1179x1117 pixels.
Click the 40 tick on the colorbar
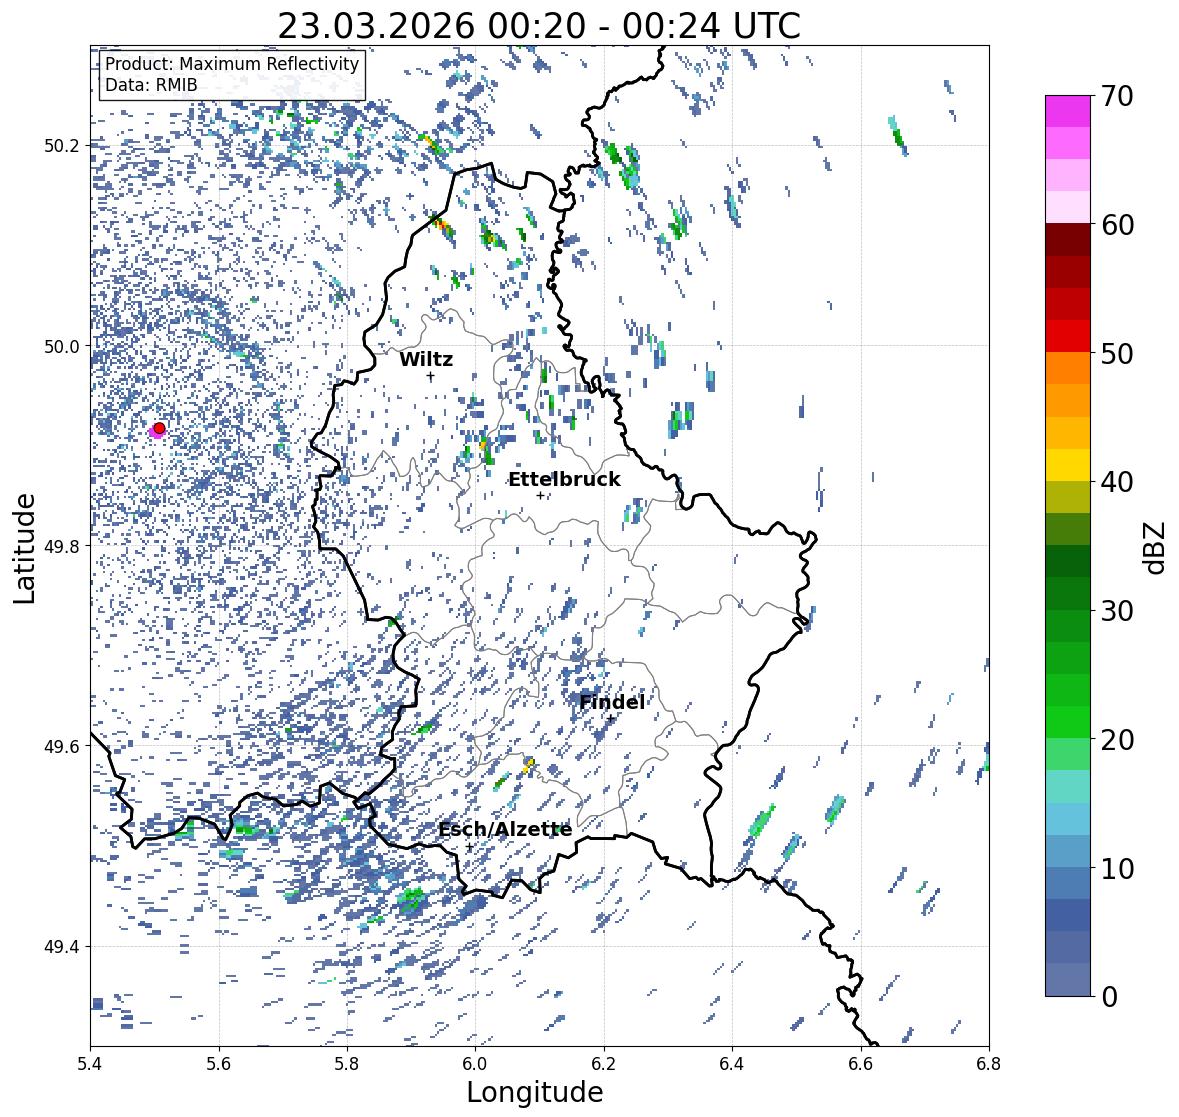tap(1117, 482)
